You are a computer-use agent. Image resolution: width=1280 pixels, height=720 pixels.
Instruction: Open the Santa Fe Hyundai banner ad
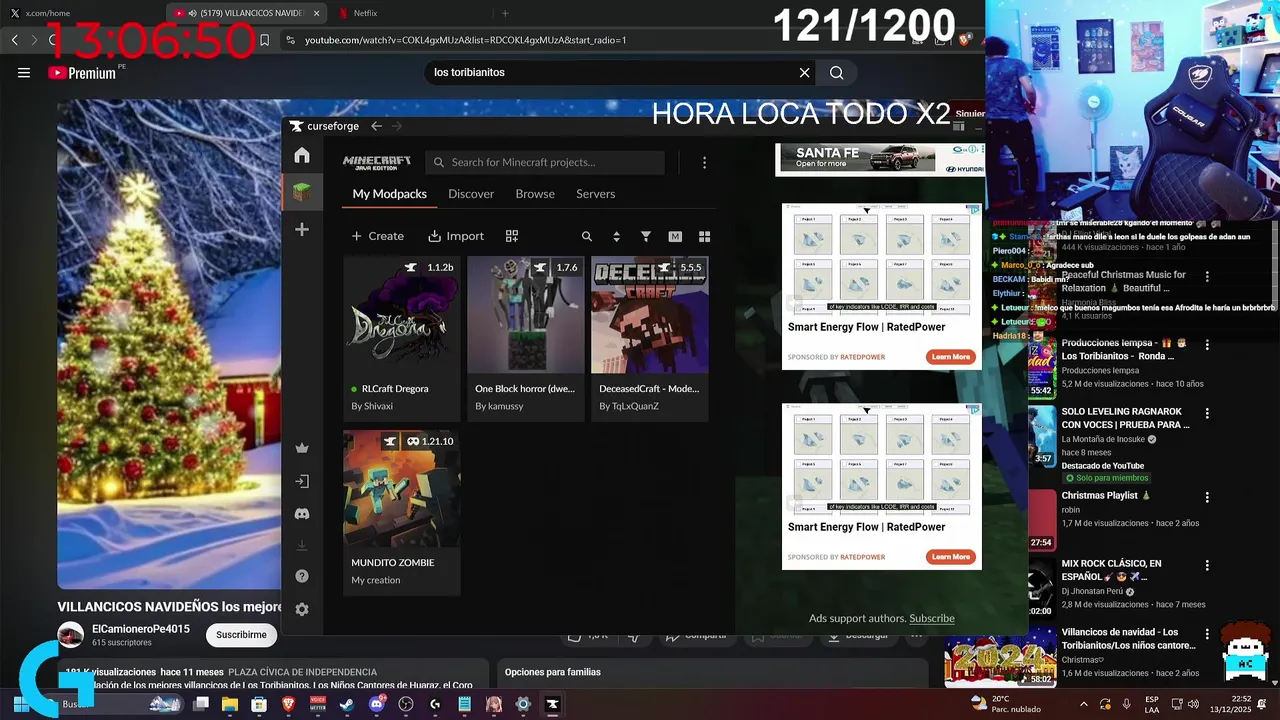(x=880, y=158)
